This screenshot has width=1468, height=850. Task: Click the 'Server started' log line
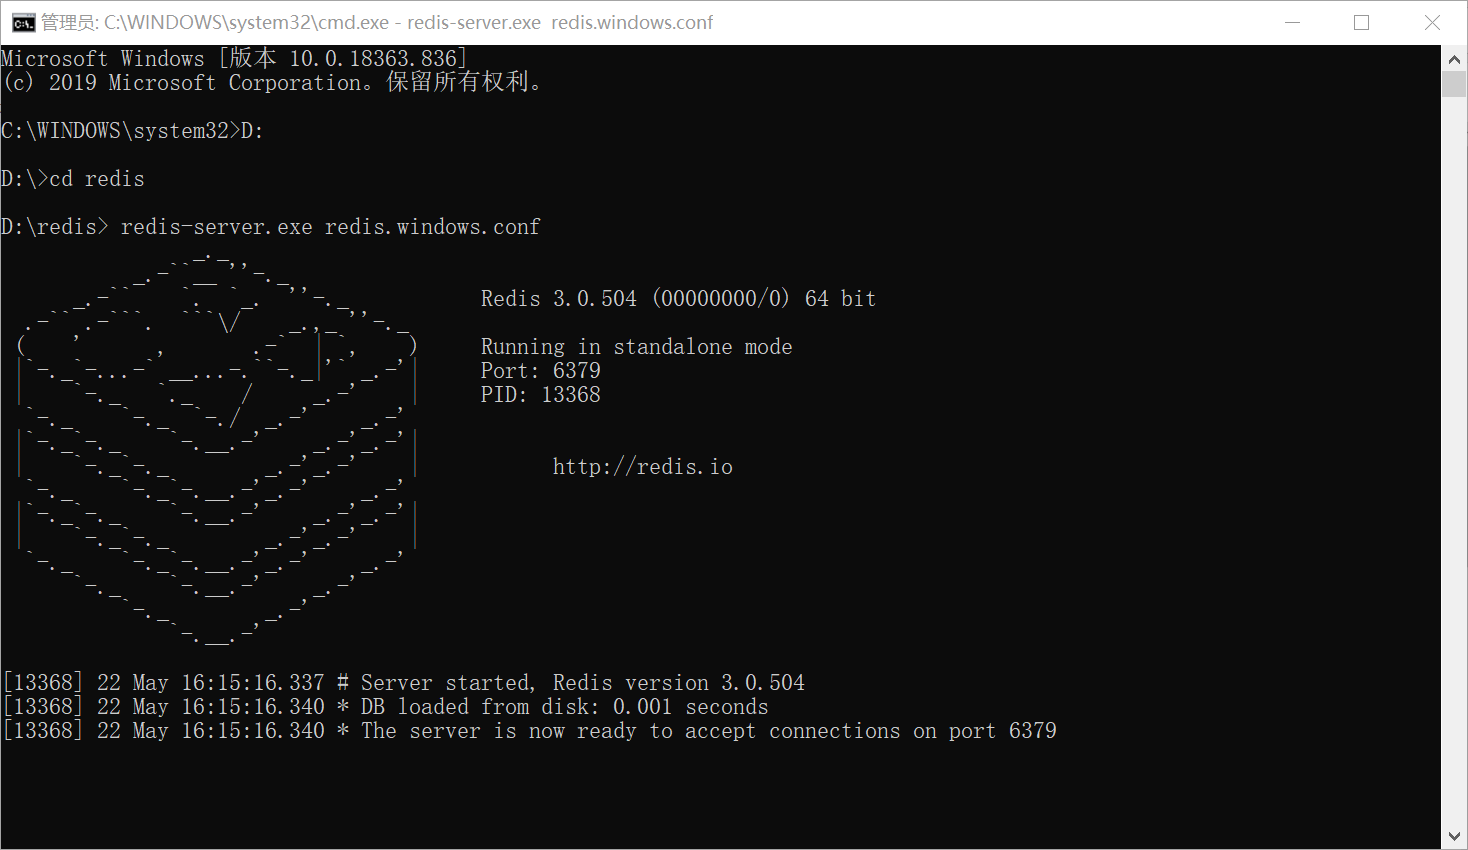[x=403, y=683]
